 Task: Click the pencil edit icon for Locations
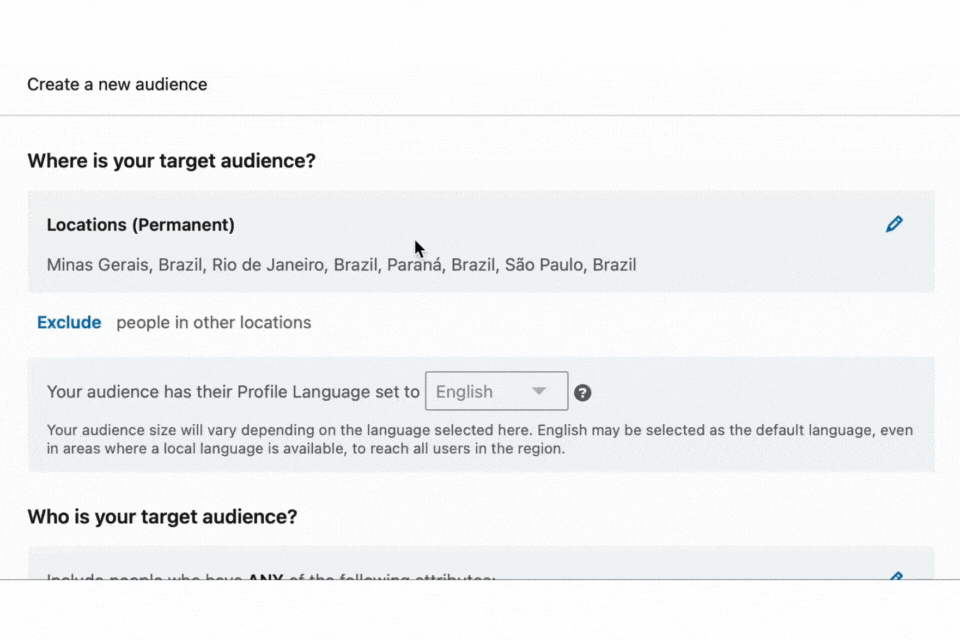[894, 224]
